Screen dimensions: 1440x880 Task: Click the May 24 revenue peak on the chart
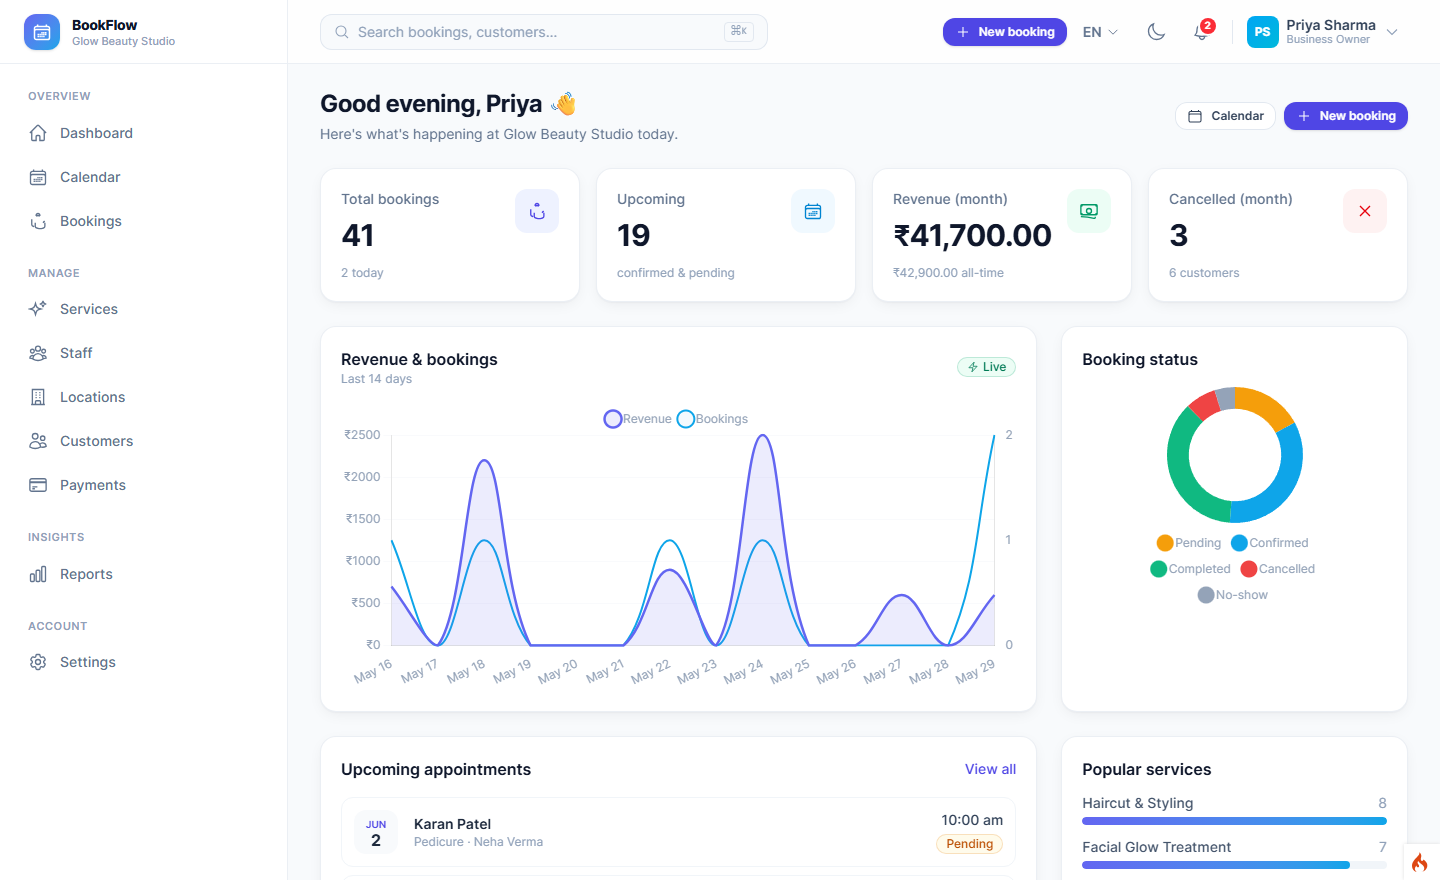pyautogui.click(x=763, y=436)
